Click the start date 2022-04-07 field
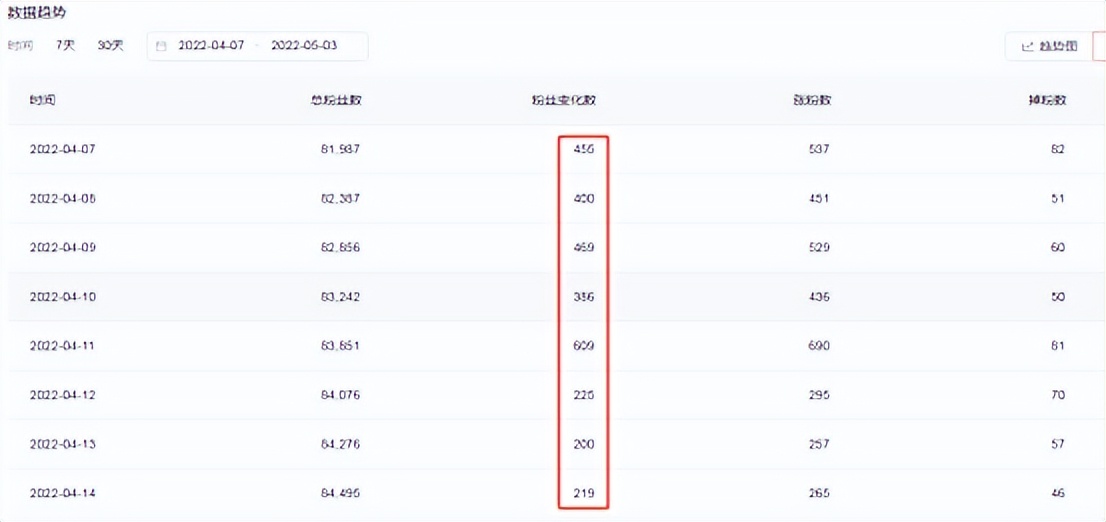 tap(209, 46)
